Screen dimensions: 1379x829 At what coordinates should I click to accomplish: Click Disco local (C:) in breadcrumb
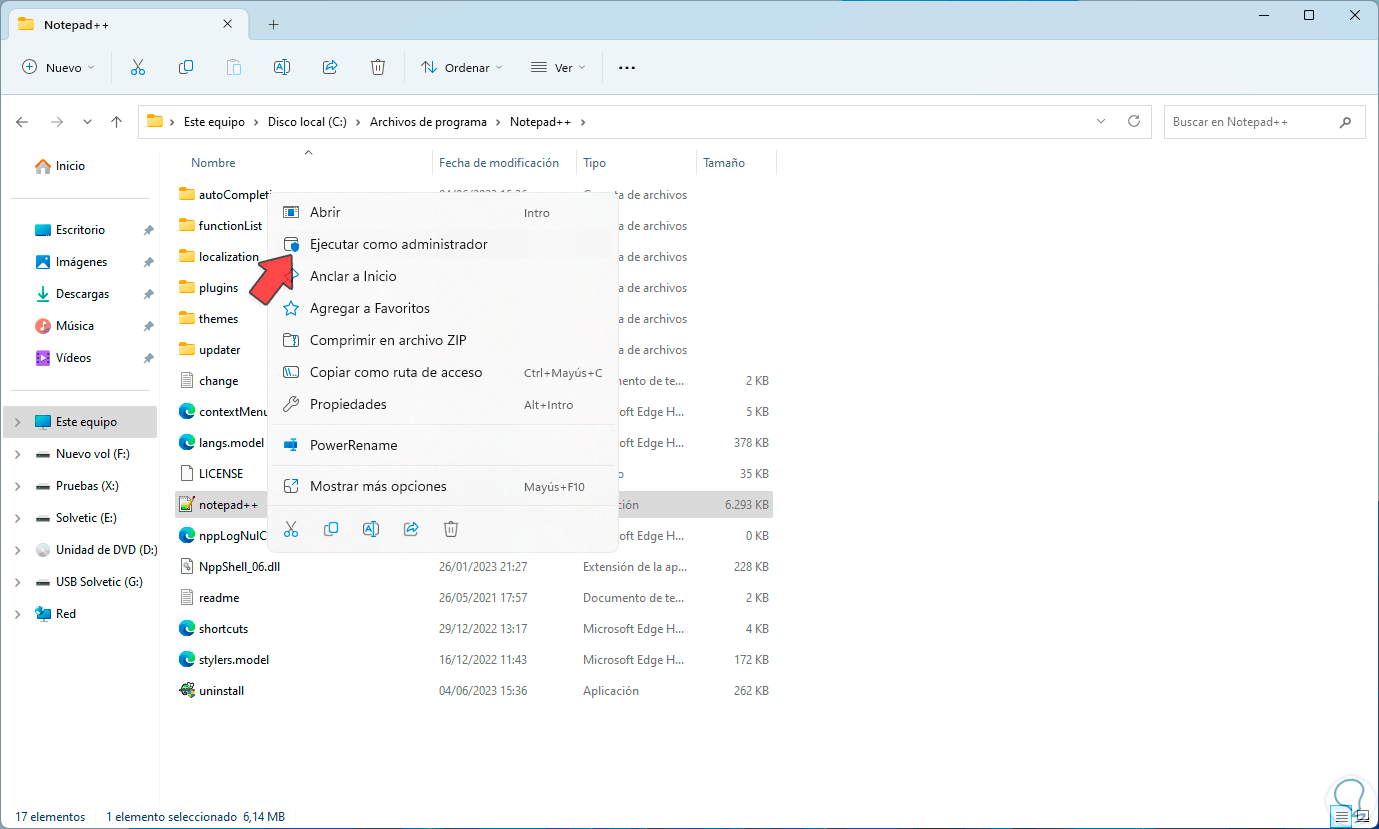(307, 122)
